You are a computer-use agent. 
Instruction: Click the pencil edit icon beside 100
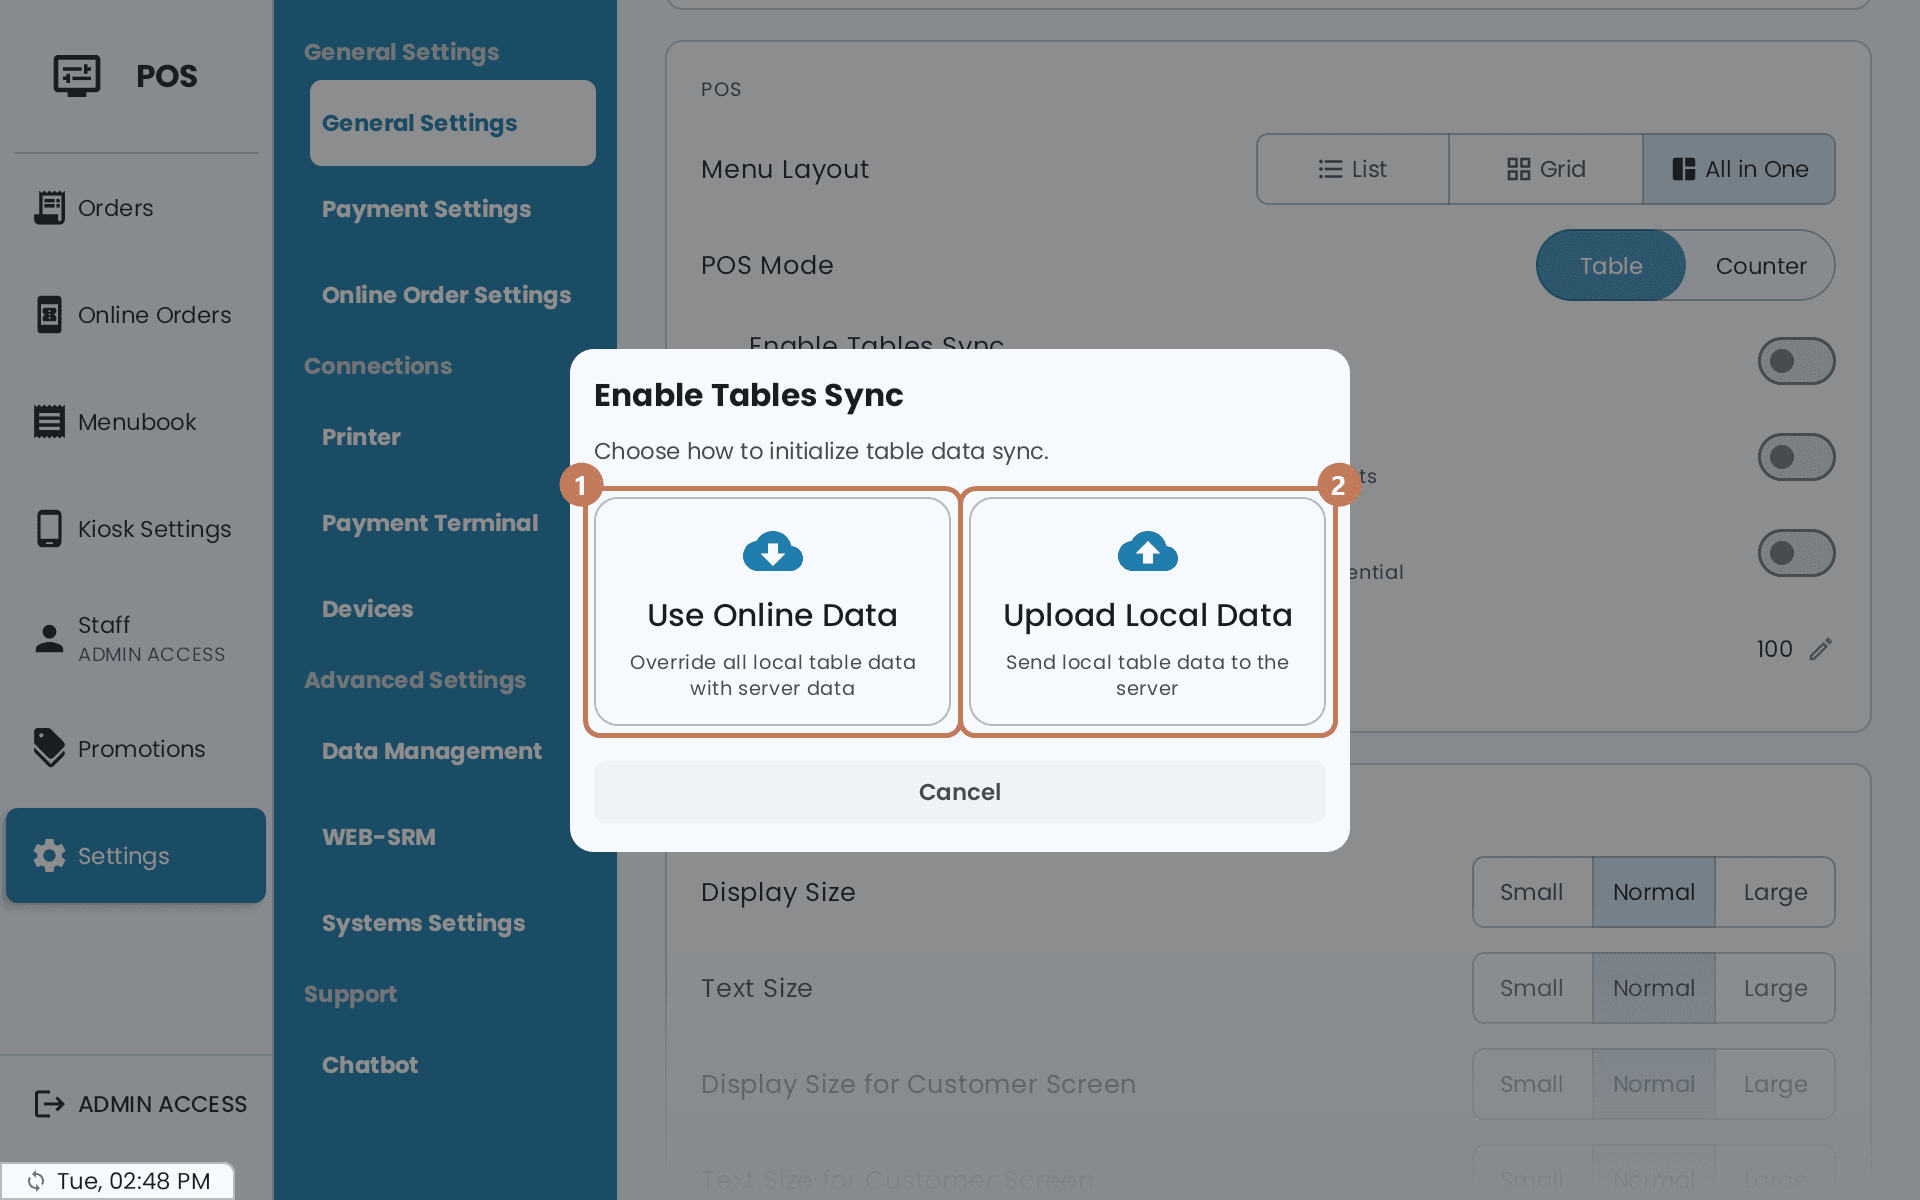tap(1821, 649)
